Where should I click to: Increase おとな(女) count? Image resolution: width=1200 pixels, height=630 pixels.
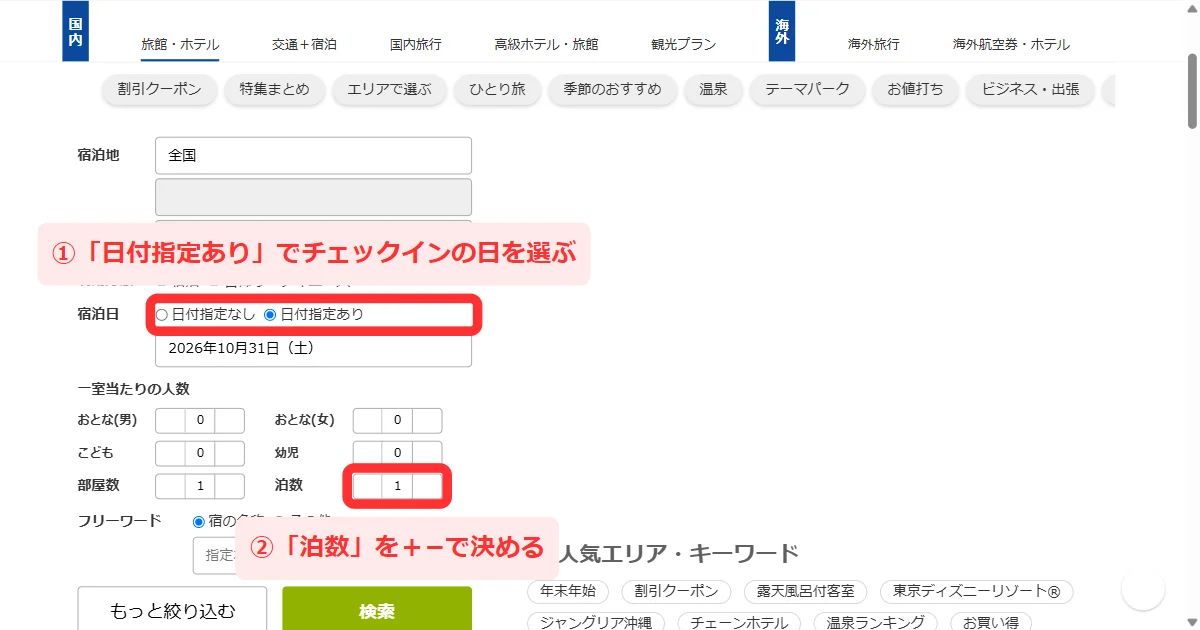click(427, 421)
